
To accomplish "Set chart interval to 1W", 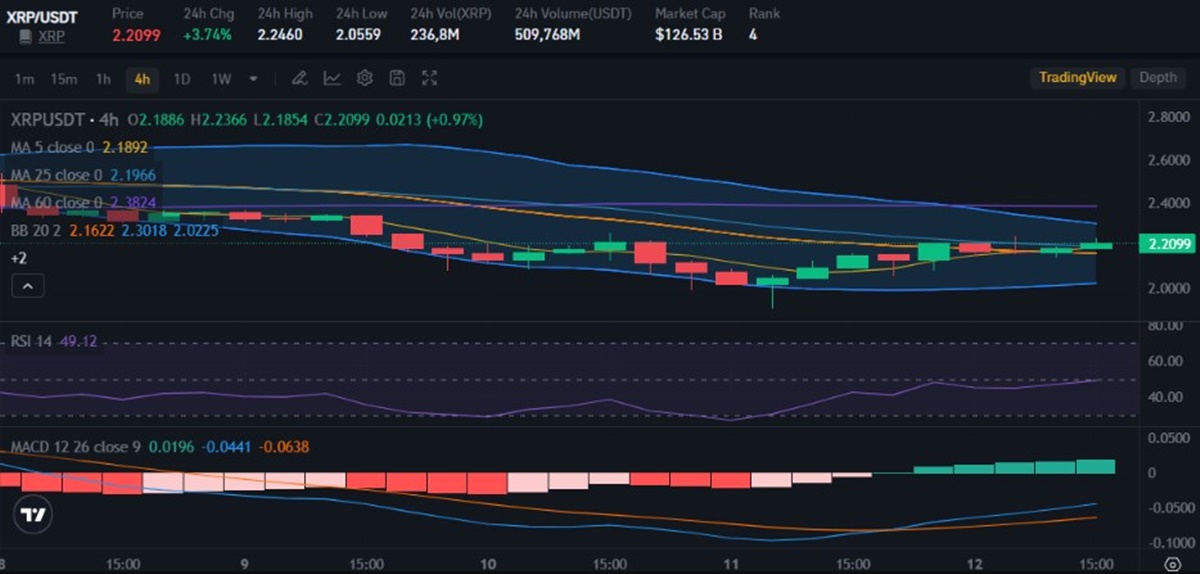I will click(x=221, y=79).
